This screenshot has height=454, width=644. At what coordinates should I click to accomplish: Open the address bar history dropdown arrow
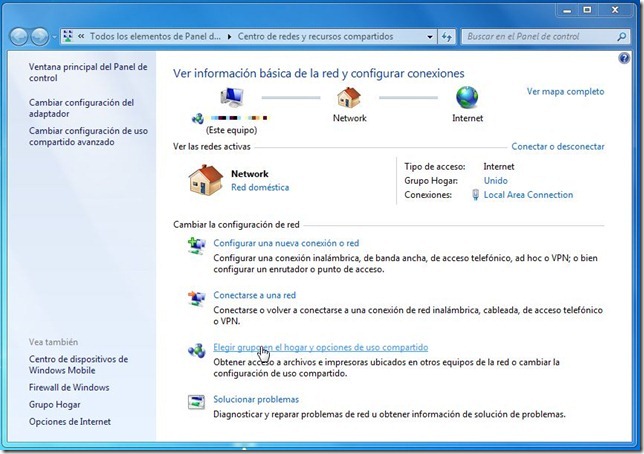point(430,37)
